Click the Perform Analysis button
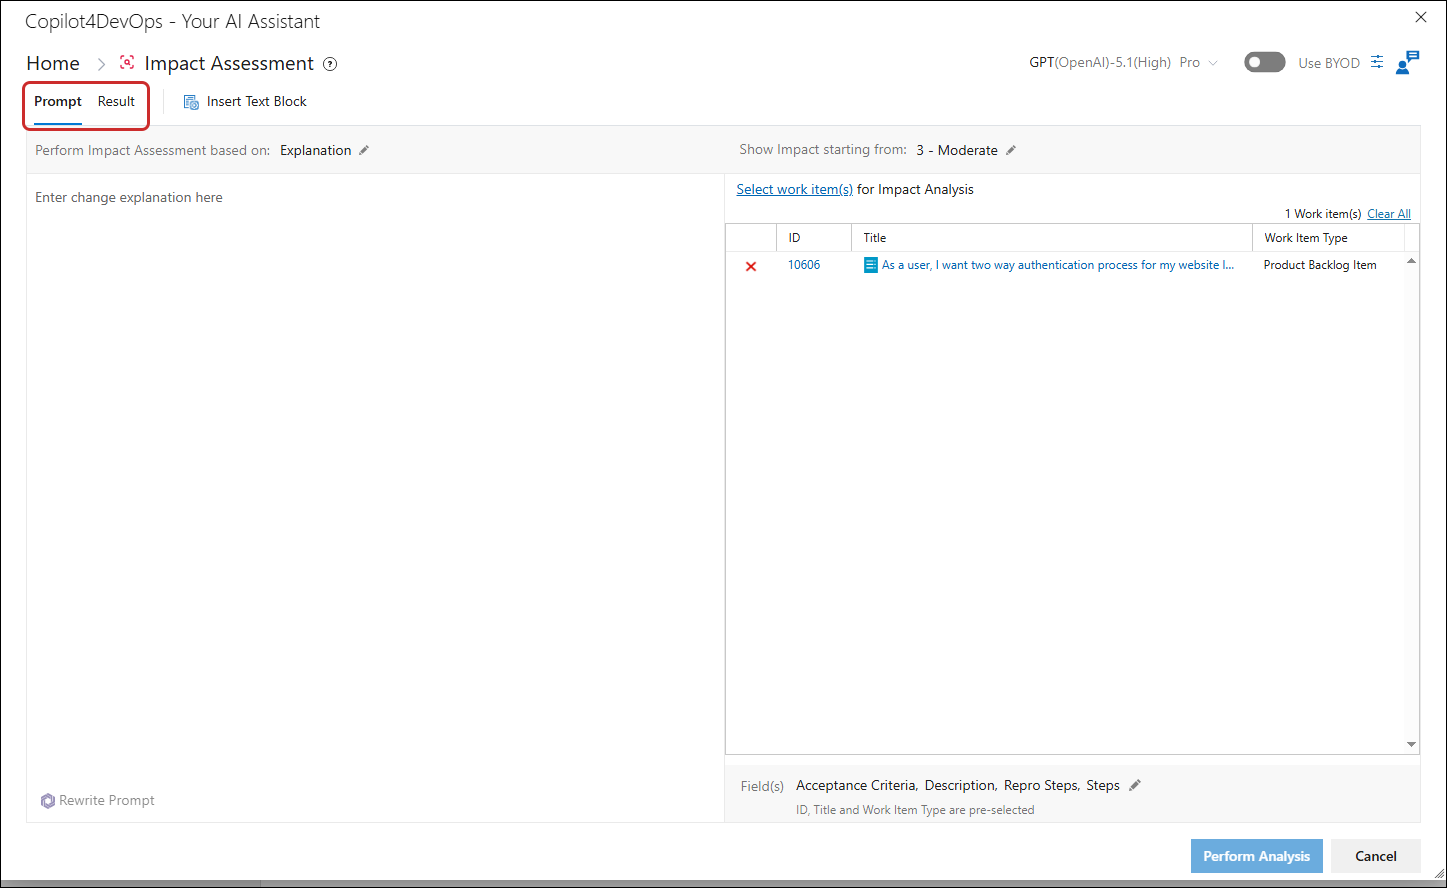1447x888 pixels. pyautogui.click(x=1256, y=856)
